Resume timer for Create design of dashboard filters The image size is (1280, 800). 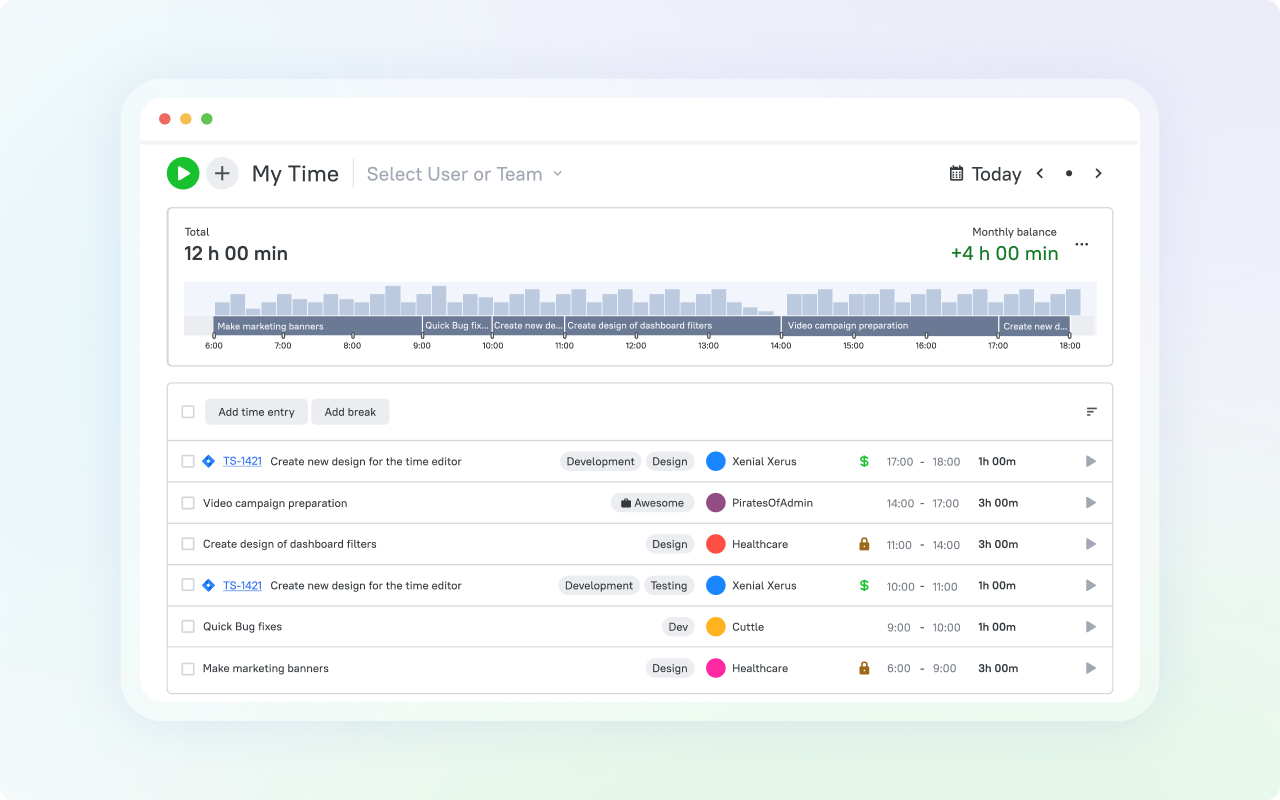pyautogui.click(x=1091, y=544)
